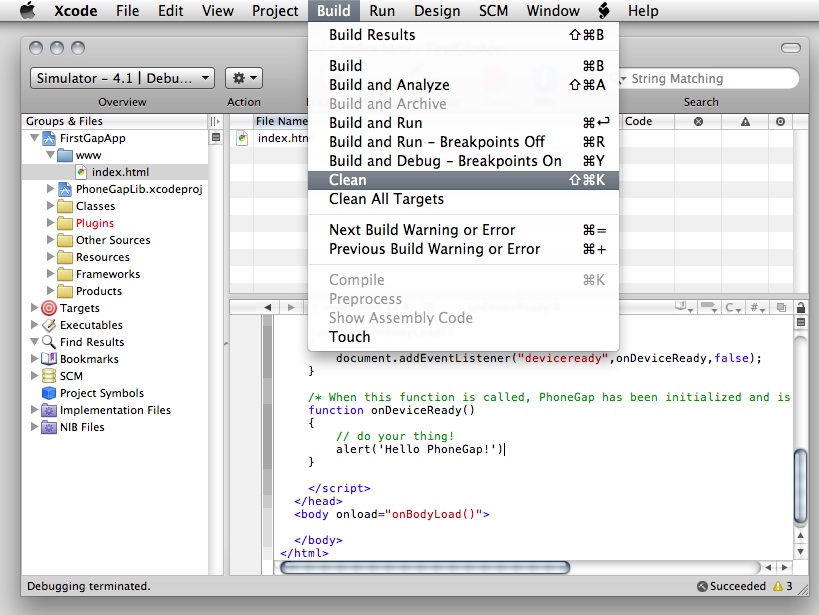Click the Plugins folder icon
This screenshot has width=819, height=615.
coord(65,223)
